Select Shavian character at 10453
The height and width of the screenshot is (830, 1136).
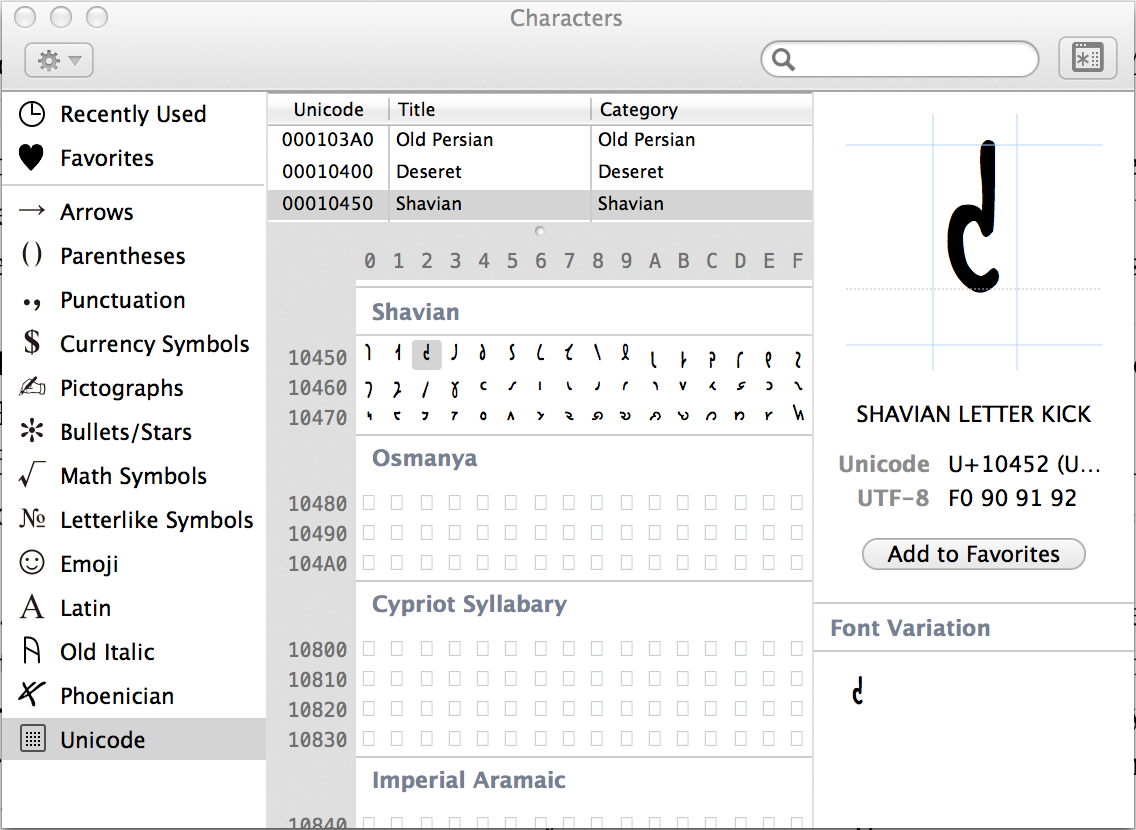(455, 353)
